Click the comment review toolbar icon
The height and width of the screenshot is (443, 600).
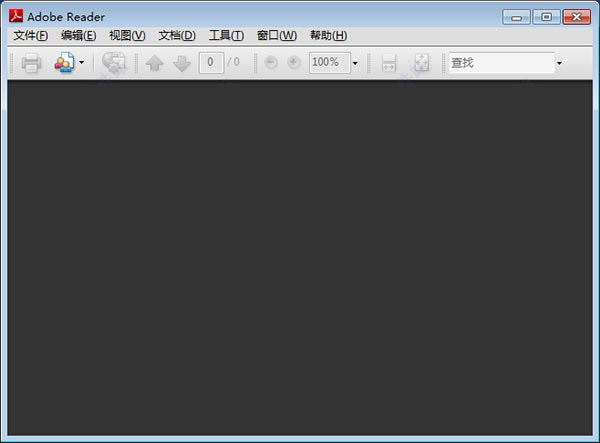(x=114, y=62)
